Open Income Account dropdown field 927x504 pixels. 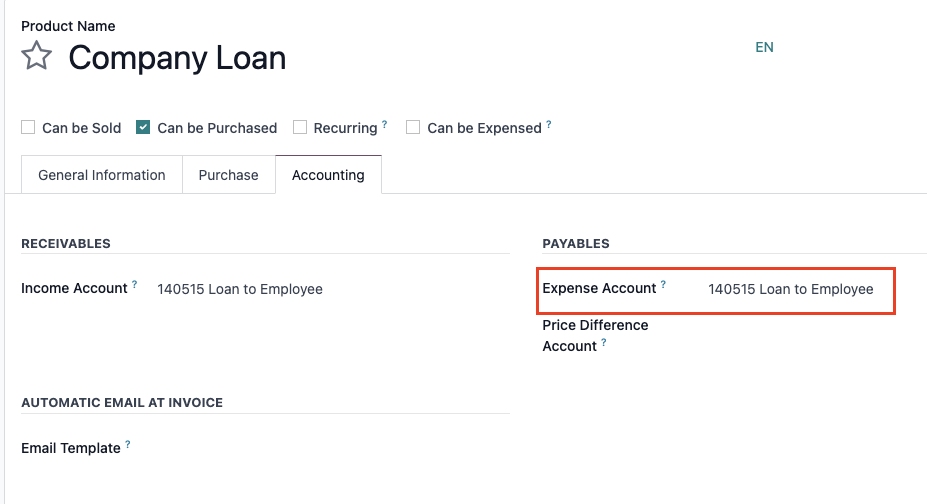[x=333, y=289]
